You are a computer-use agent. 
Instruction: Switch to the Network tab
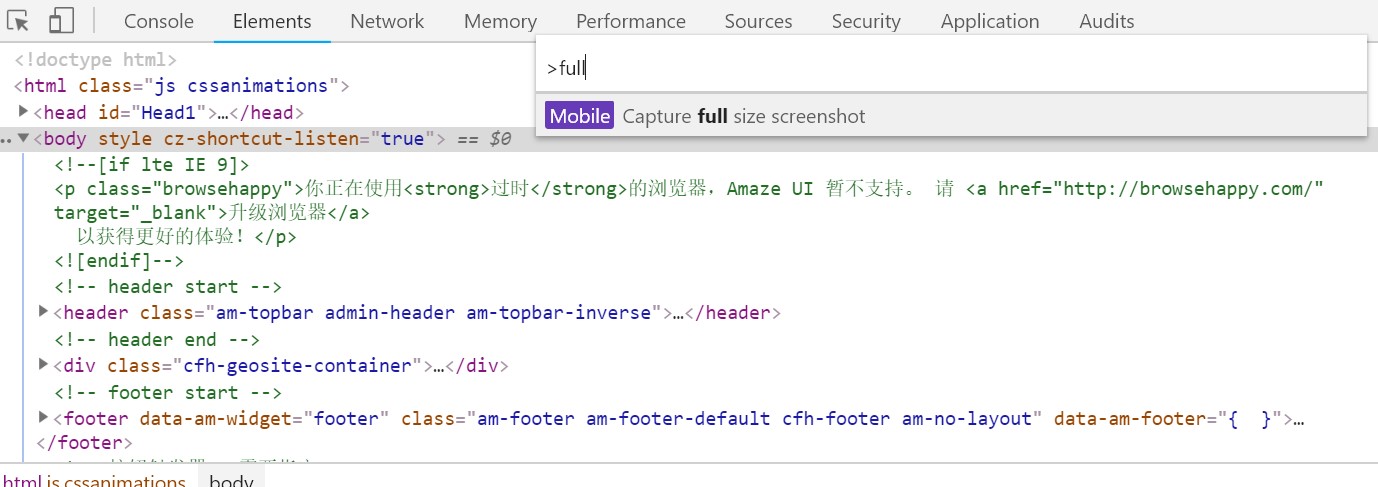(x=387, y=21)
